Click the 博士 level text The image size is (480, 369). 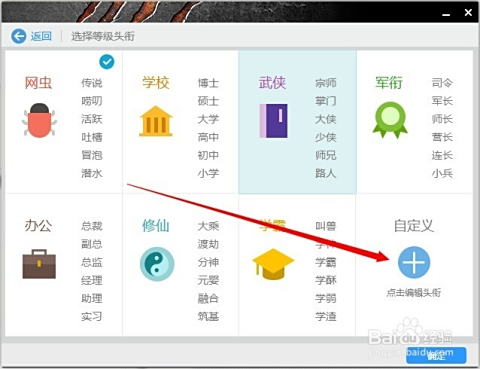[208, 83]
